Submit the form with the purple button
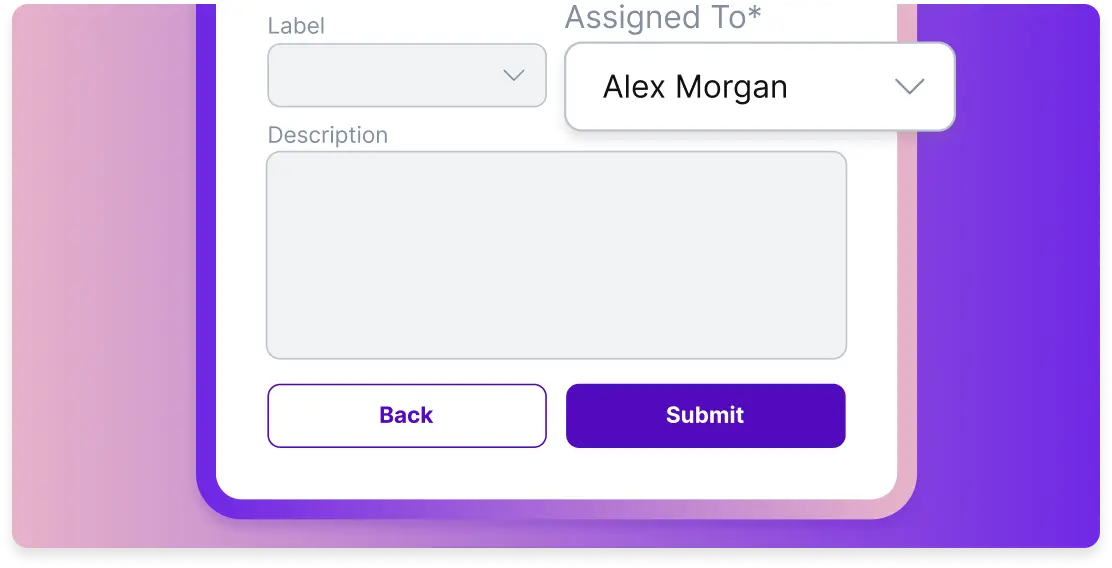1112x568 pixels. click(705, 415)
